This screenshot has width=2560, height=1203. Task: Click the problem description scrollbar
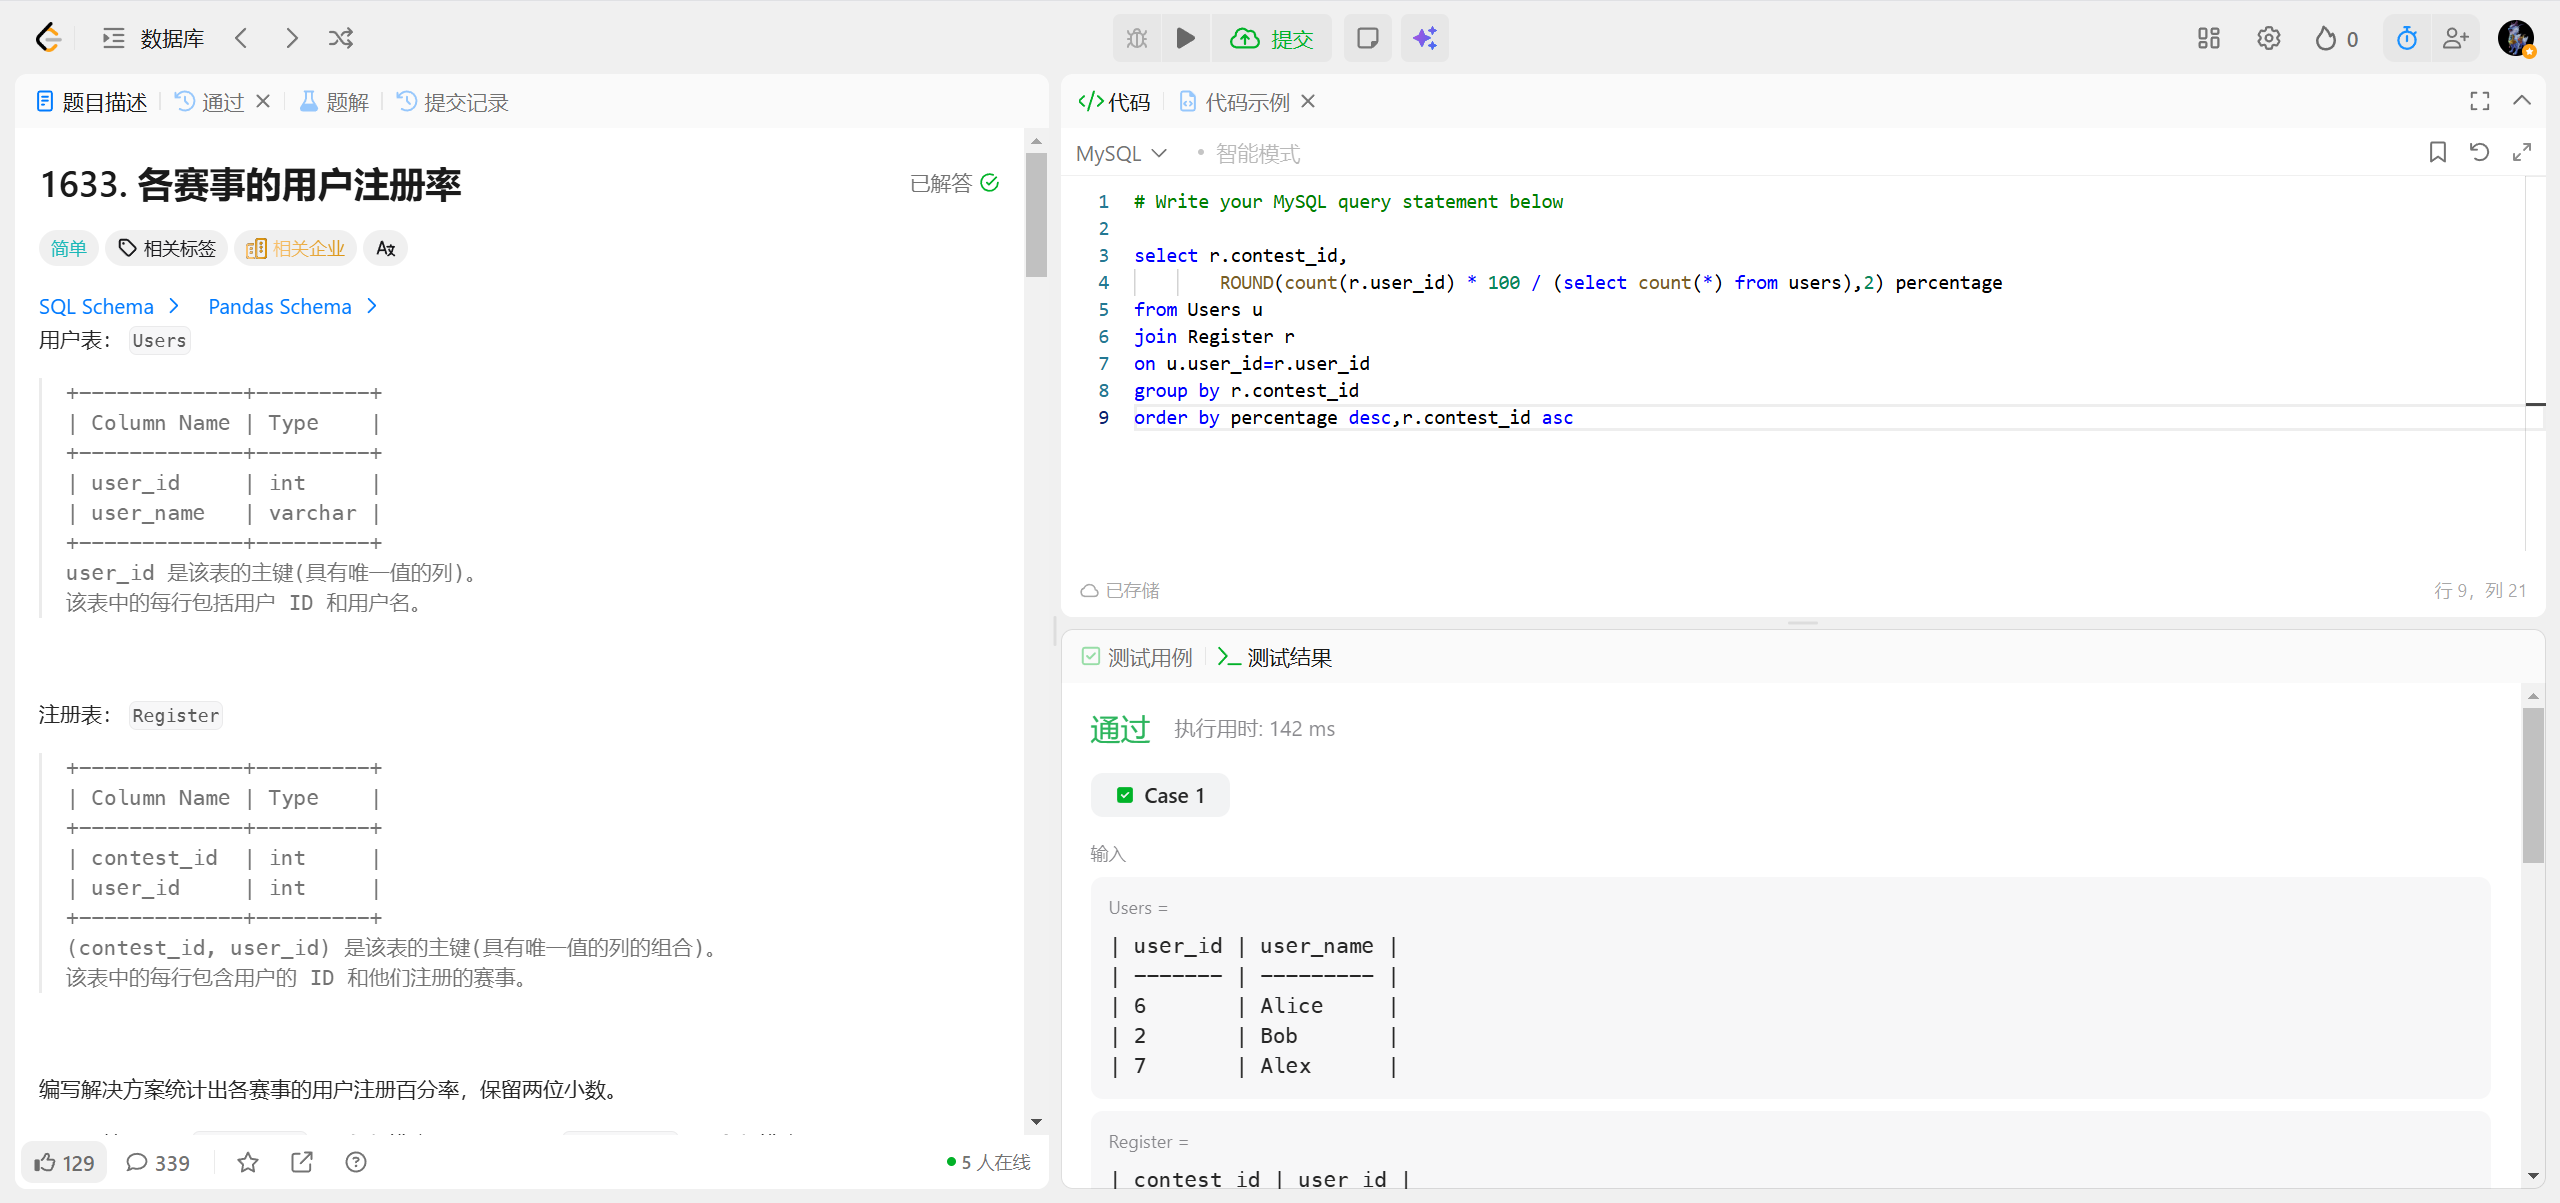[1036, 215]
